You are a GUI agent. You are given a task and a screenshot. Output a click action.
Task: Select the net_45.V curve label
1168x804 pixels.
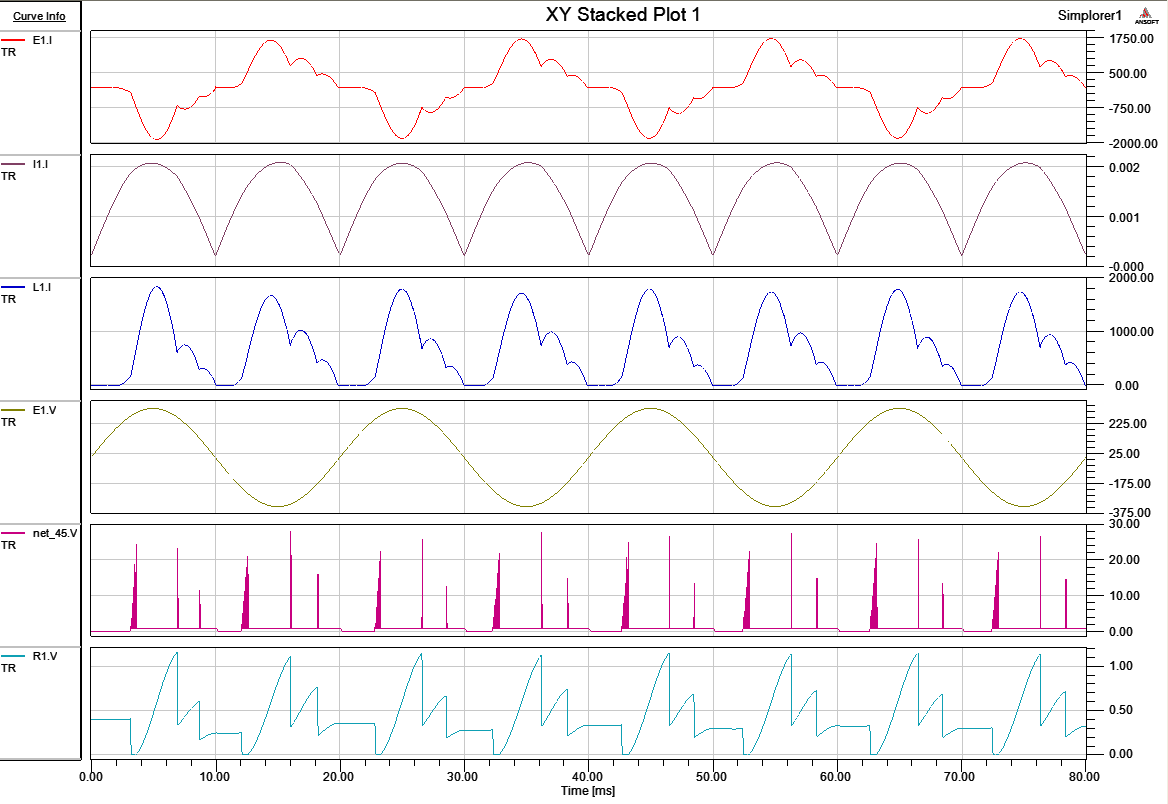[x=55, y=533]
